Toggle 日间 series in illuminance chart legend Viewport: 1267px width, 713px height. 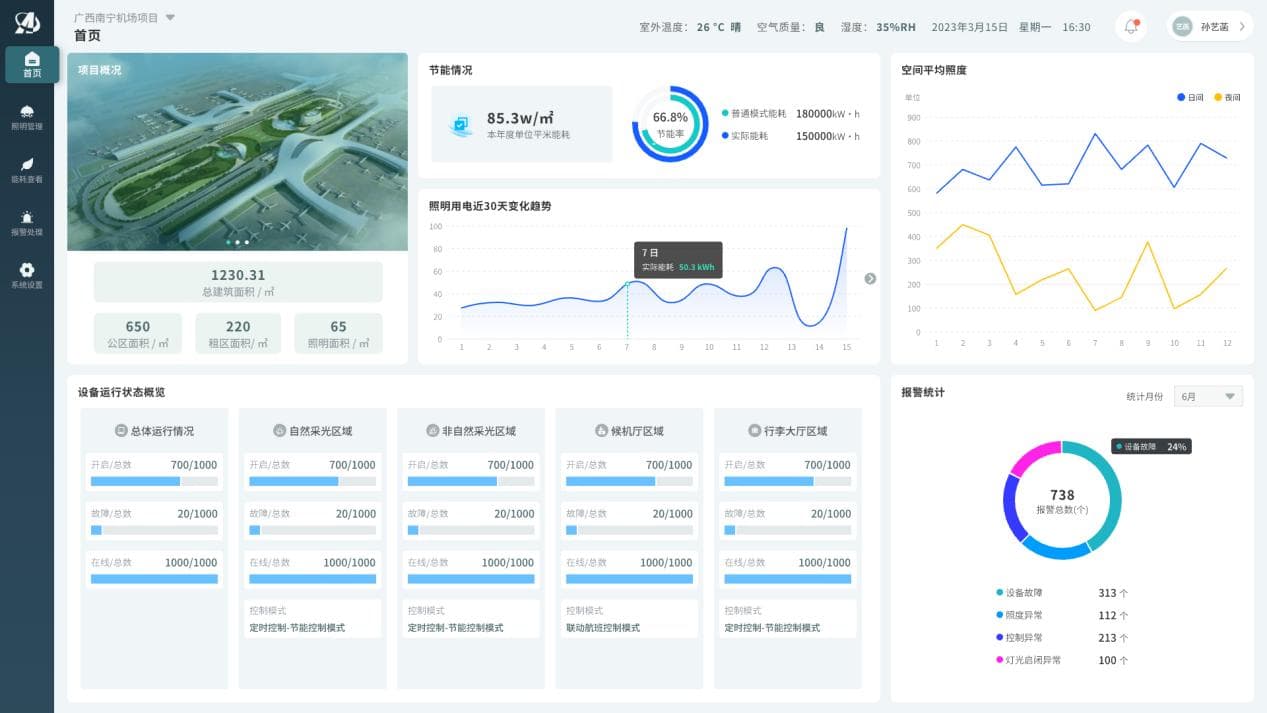point(1190,97)
